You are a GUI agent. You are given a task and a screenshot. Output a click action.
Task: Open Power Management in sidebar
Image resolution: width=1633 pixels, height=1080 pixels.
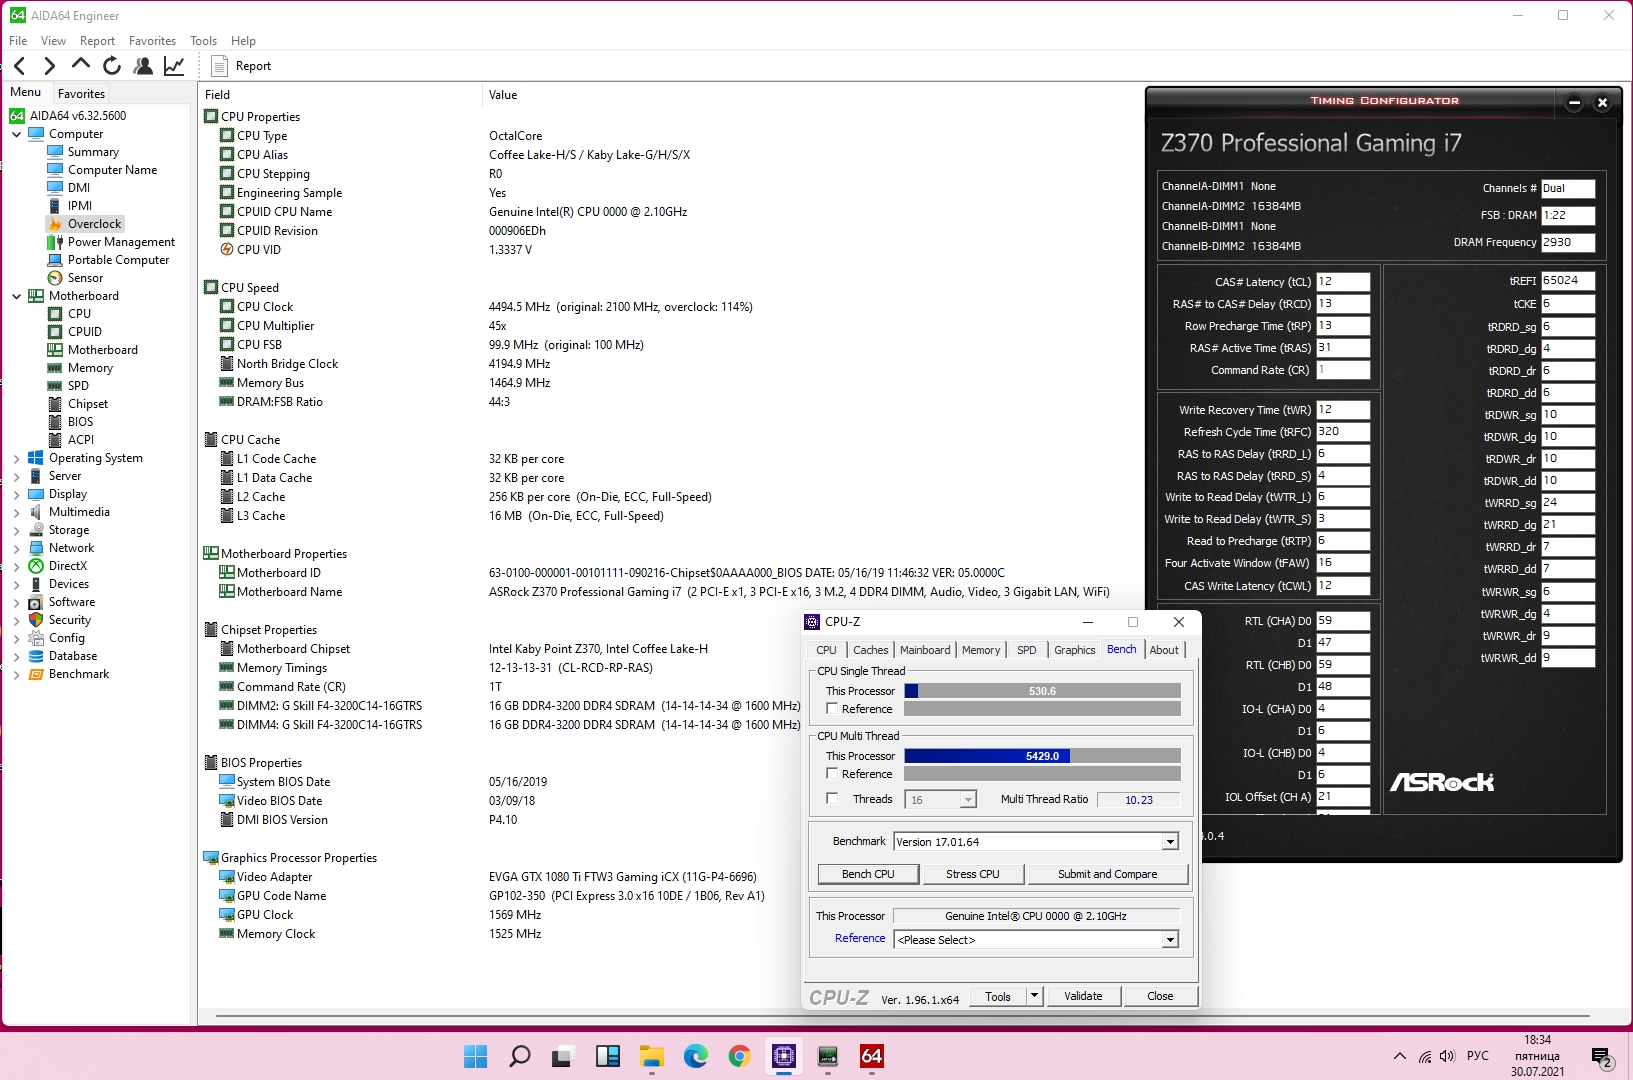click(x=121, y=242)
